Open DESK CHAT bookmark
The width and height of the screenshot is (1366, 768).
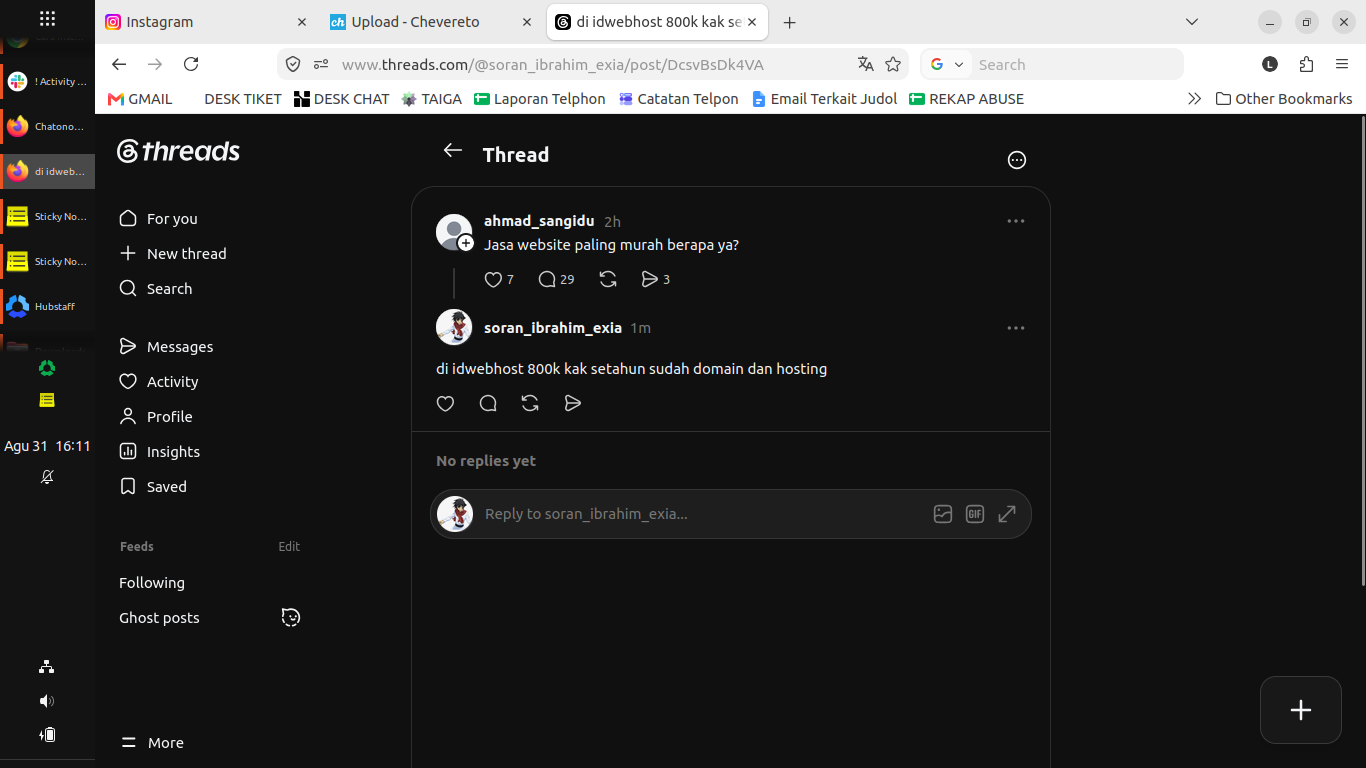(341, 99)
